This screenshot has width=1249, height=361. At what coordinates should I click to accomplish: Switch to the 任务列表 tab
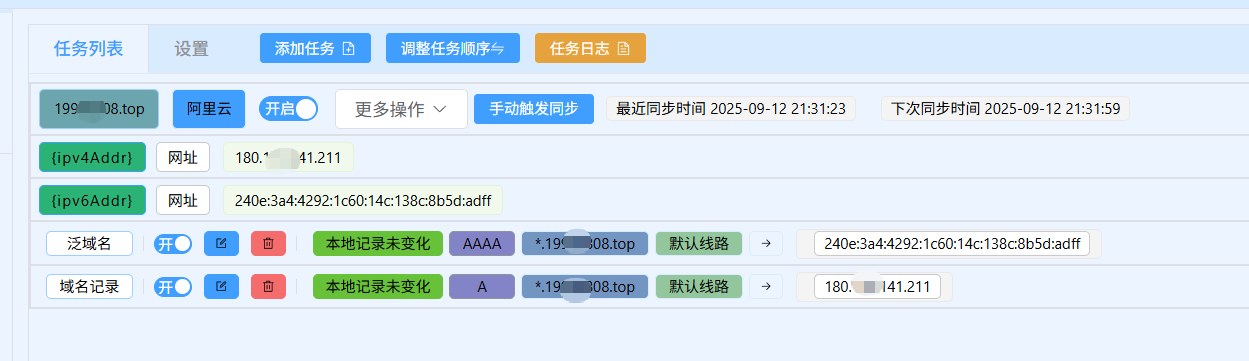click(x=89, y=48)
